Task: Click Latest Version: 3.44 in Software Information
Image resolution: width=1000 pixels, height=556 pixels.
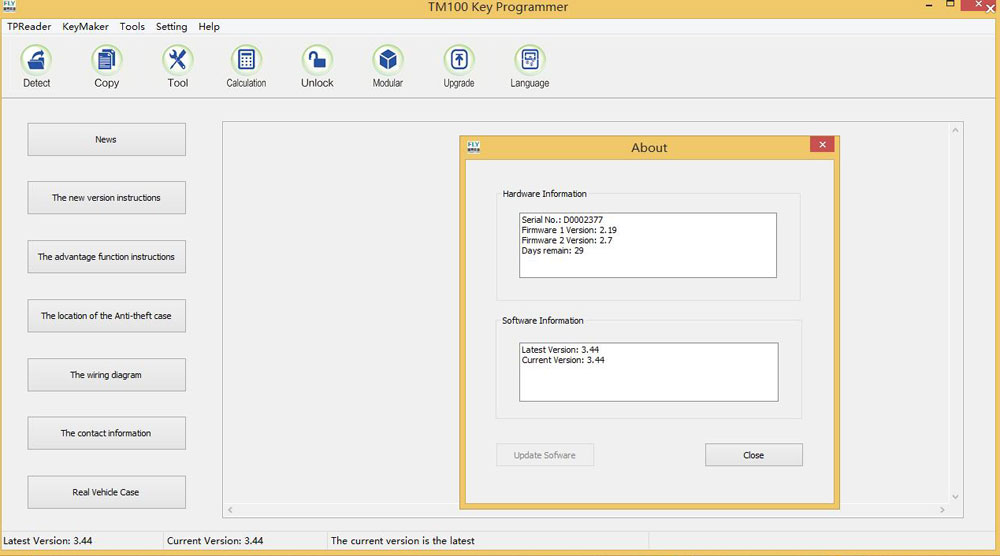Action: tap(560, 349)
